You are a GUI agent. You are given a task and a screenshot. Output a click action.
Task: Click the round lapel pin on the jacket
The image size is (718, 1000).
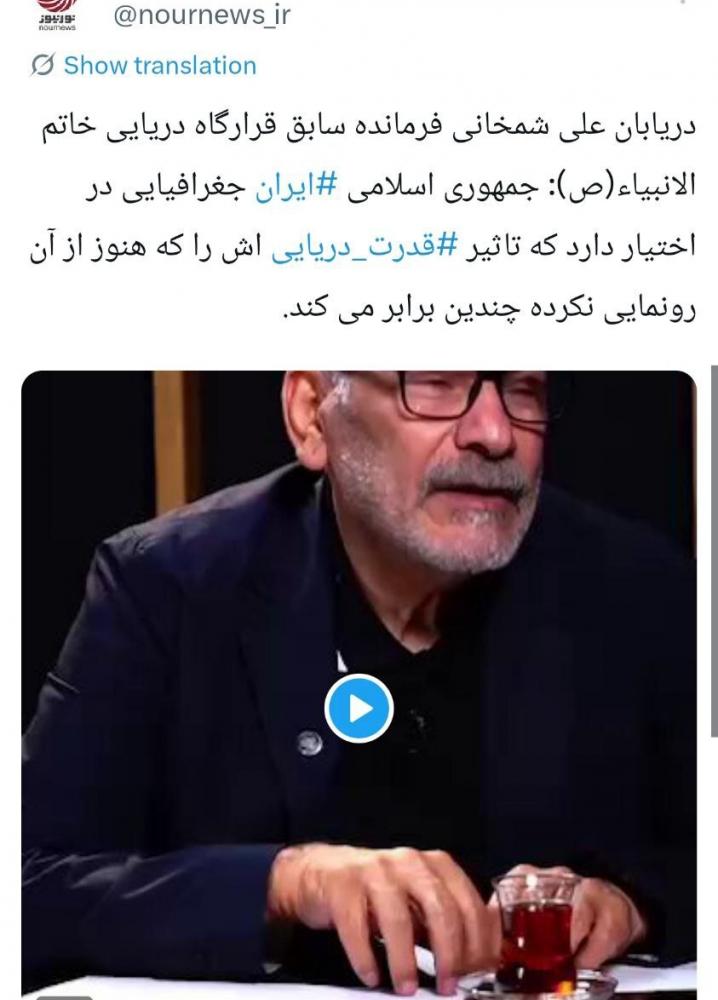(309, 744)
